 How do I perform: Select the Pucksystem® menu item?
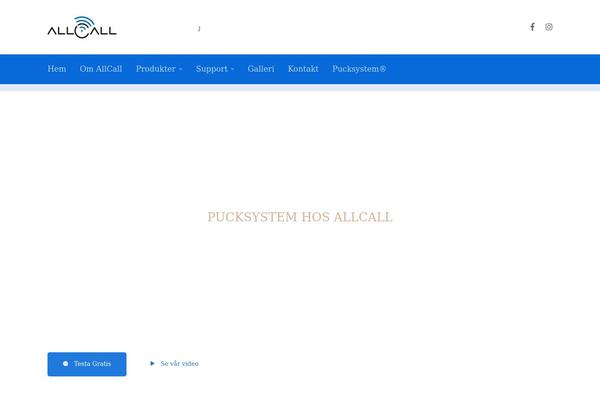click(359, 69)
